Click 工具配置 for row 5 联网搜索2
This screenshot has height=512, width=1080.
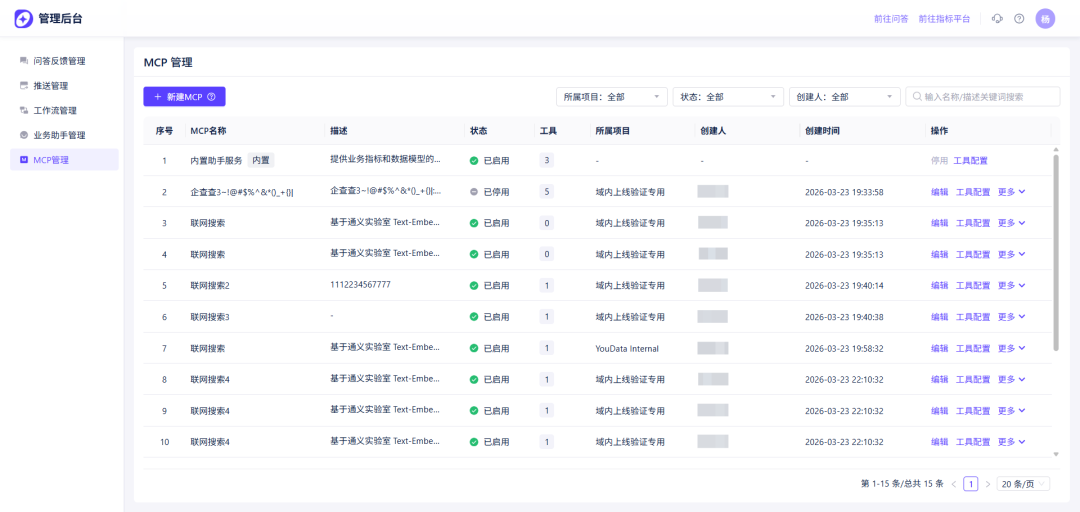(x=973, y=285)
